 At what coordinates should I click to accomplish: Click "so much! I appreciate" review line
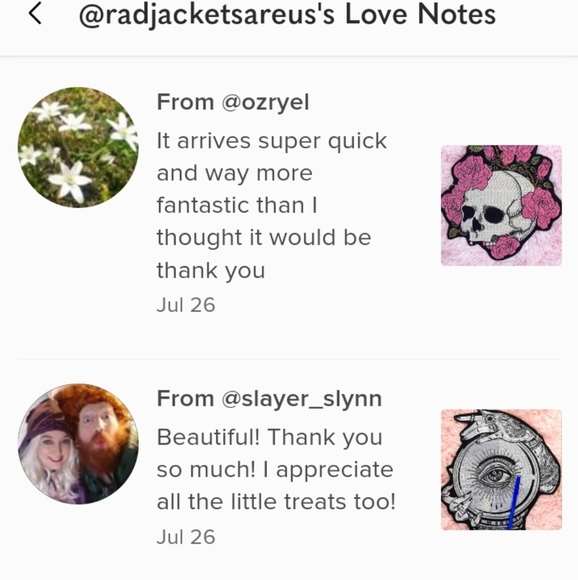coord(275,469)
